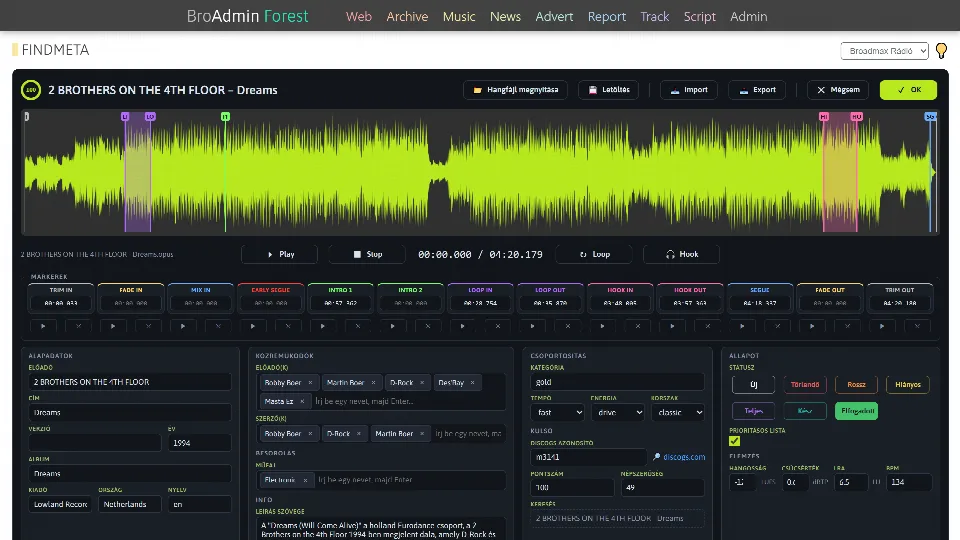Set status to Törlendő

click(x=804, y=384)
